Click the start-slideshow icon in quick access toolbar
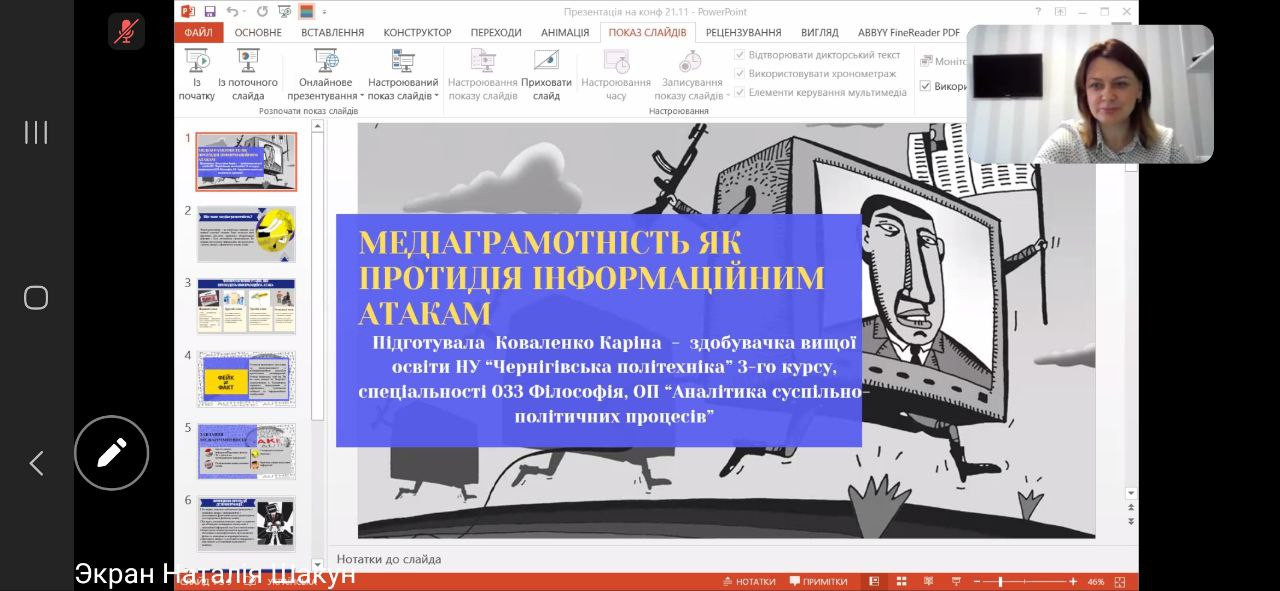The width and height of the screenshot is (1280, 591). tap(283, 12)
